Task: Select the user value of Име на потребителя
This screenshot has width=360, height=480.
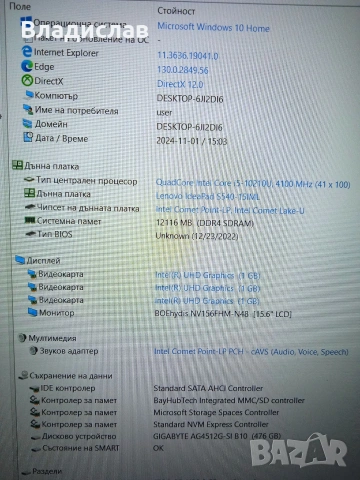Action: click(x=164, y=113)
